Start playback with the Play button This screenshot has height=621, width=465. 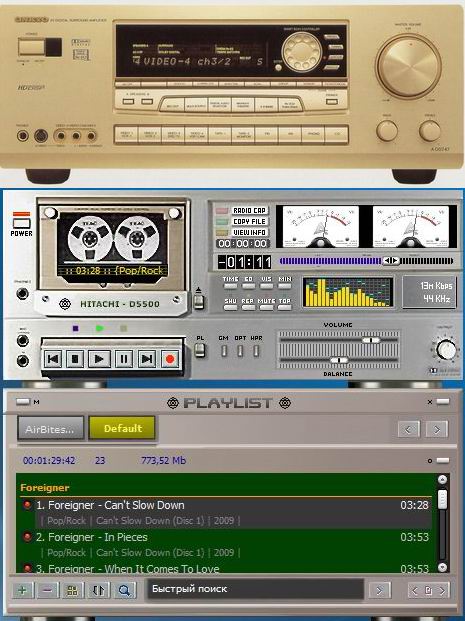pyautogui.click(x=99, y=359)
